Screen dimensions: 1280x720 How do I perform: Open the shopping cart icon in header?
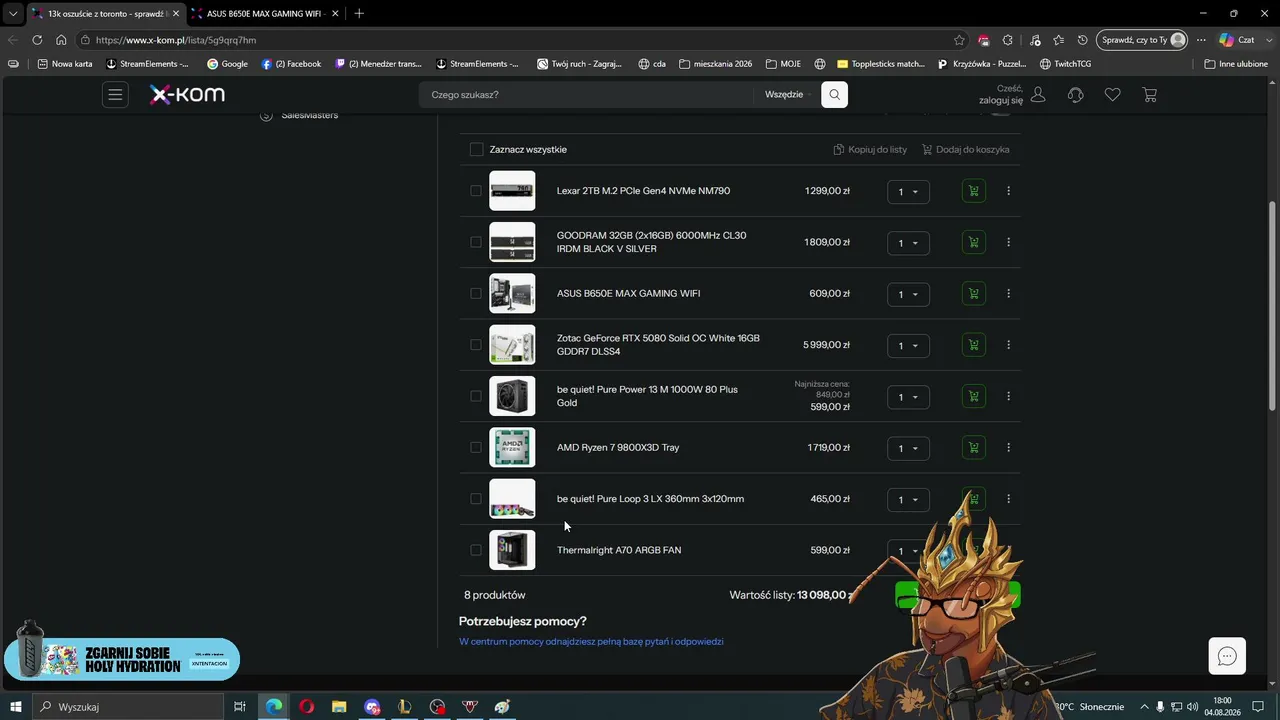[1150, 95]
